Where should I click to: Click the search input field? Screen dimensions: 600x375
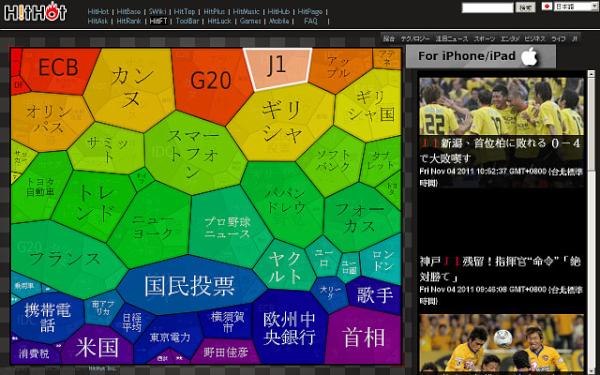tap(488, 7)
